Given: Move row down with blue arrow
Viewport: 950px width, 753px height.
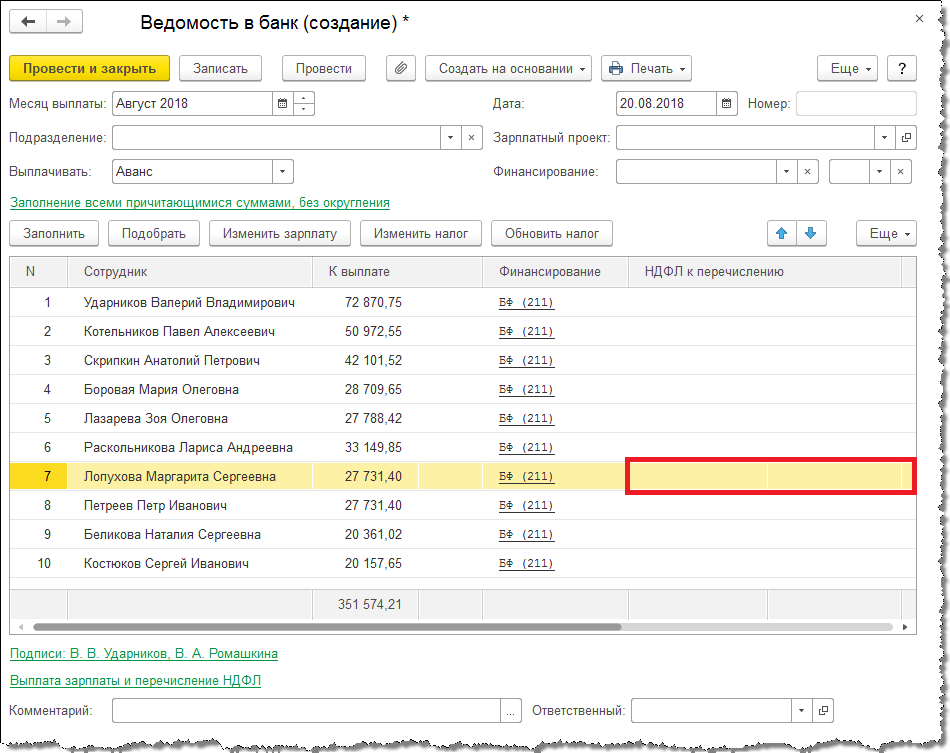Looking at the screenshot, I should click(811, 233).
